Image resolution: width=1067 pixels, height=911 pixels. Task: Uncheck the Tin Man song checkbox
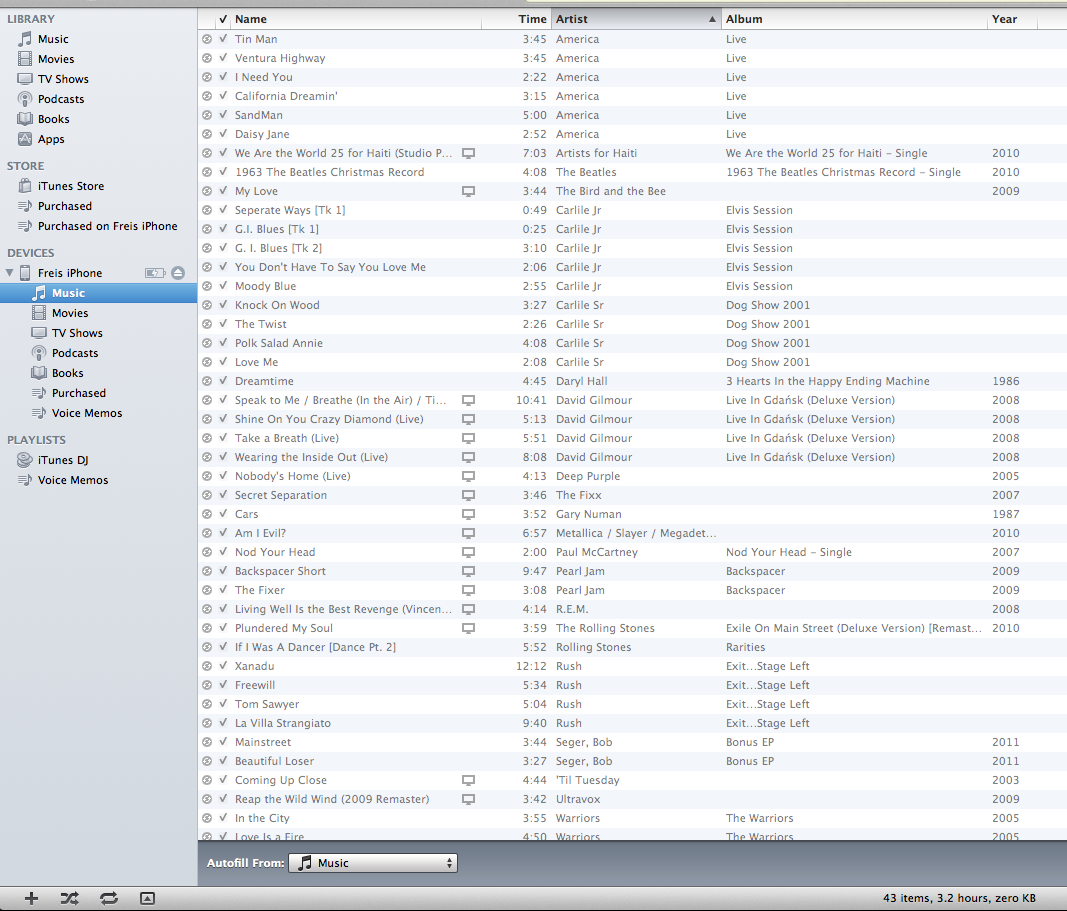click(223, 39)
